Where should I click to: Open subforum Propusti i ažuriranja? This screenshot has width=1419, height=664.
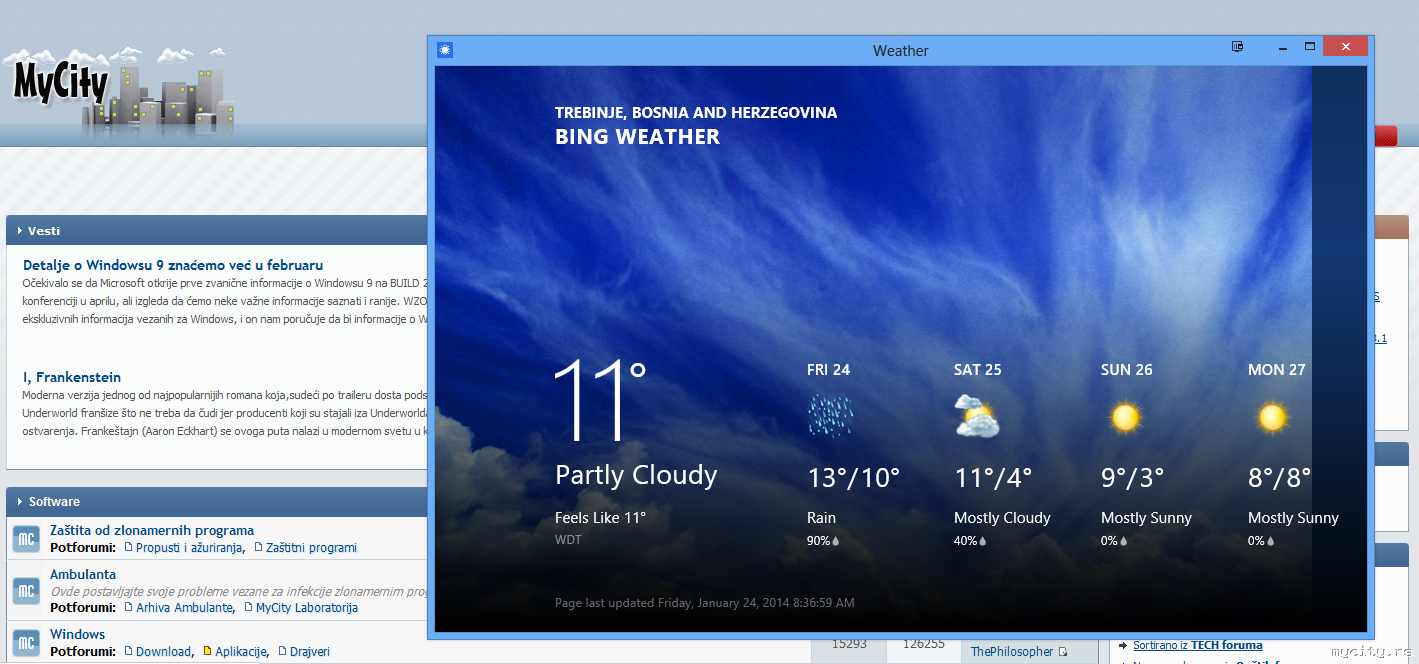tap(189, 548)
